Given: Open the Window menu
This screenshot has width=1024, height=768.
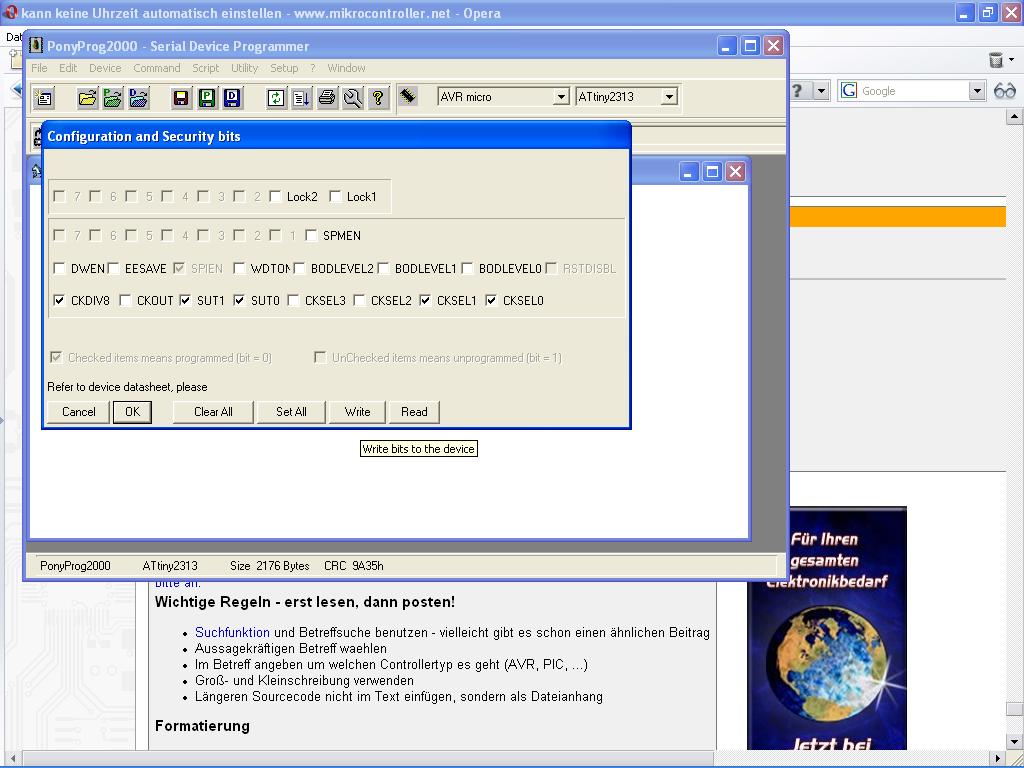Looking at the screenshot, I should (x=346, y=68).
